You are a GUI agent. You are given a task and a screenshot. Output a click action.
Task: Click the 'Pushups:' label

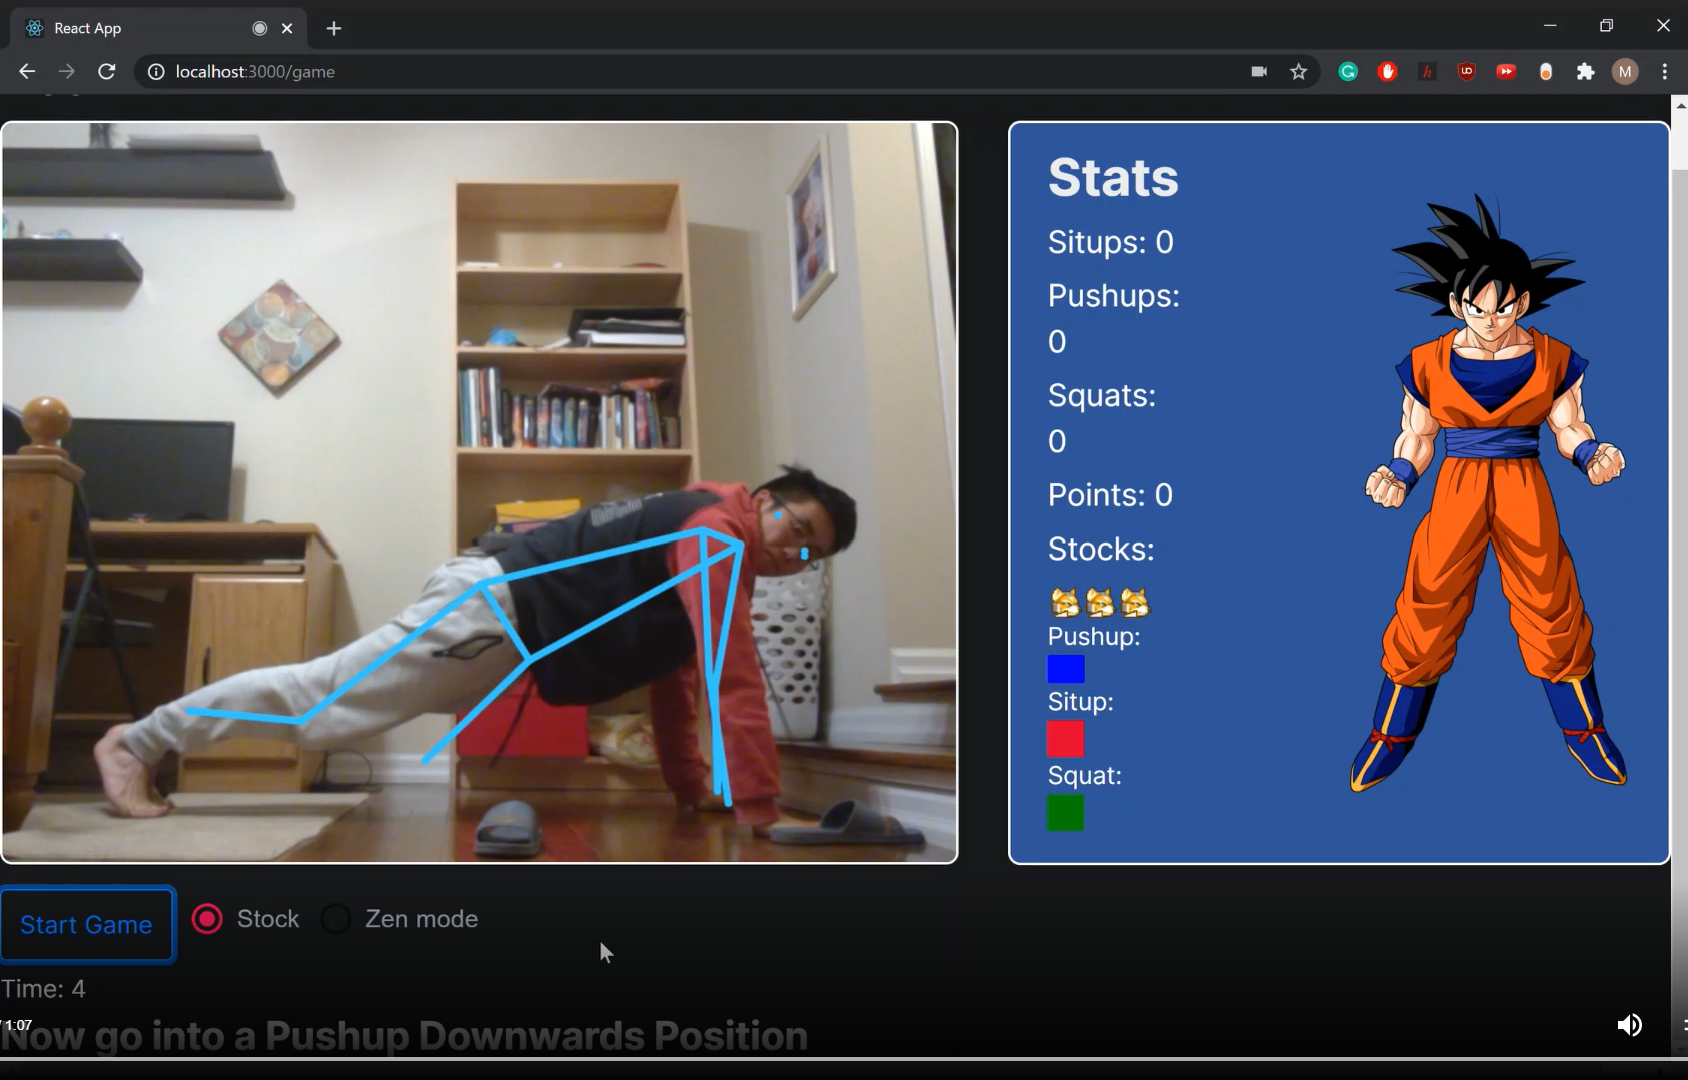(1114, 296)
